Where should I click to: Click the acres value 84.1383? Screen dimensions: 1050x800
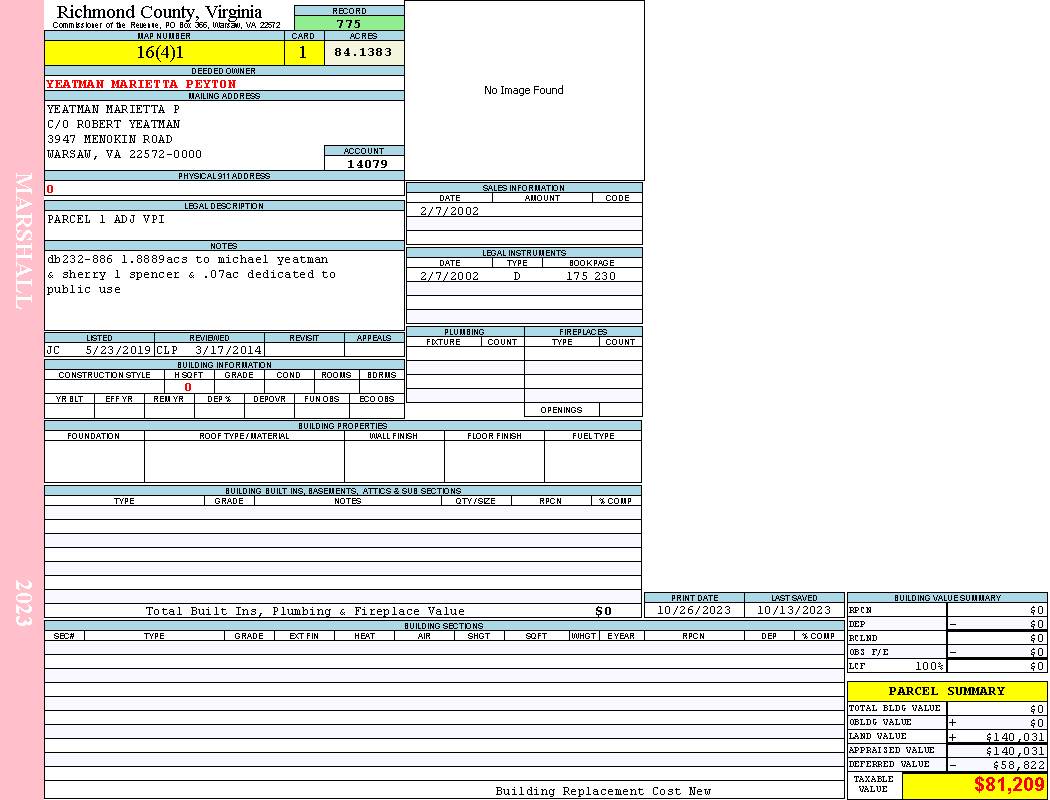click(363, 53)
